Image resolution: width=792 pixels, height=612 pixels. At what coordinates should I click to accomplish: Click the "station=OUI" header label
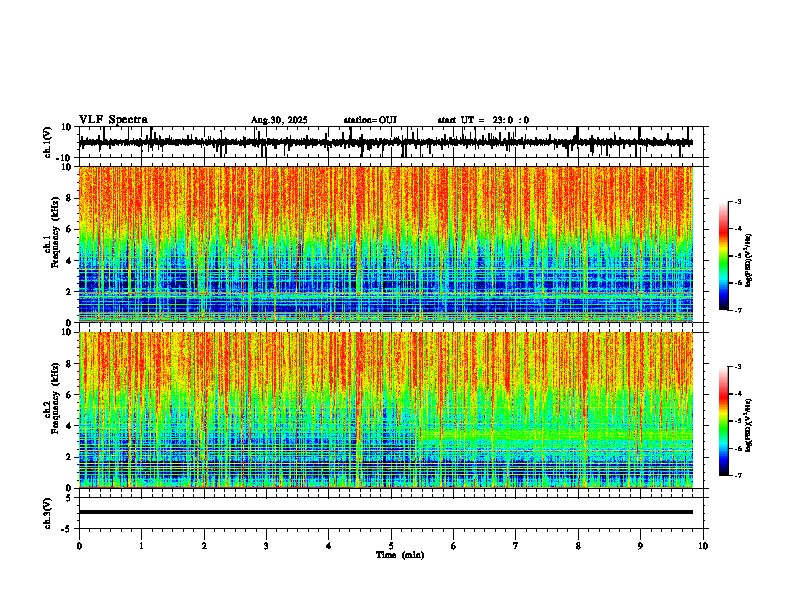(x=370, y=120)
